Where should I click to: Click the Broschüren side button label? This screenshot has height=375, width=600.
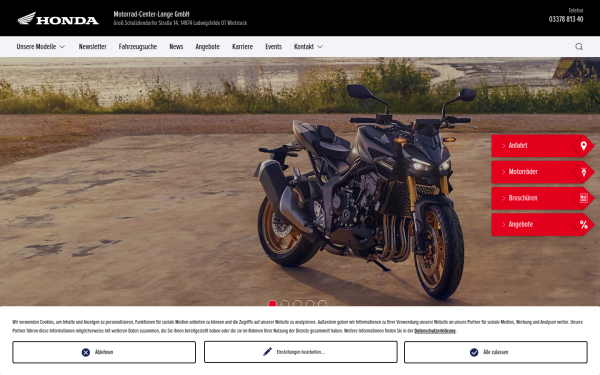523,198
